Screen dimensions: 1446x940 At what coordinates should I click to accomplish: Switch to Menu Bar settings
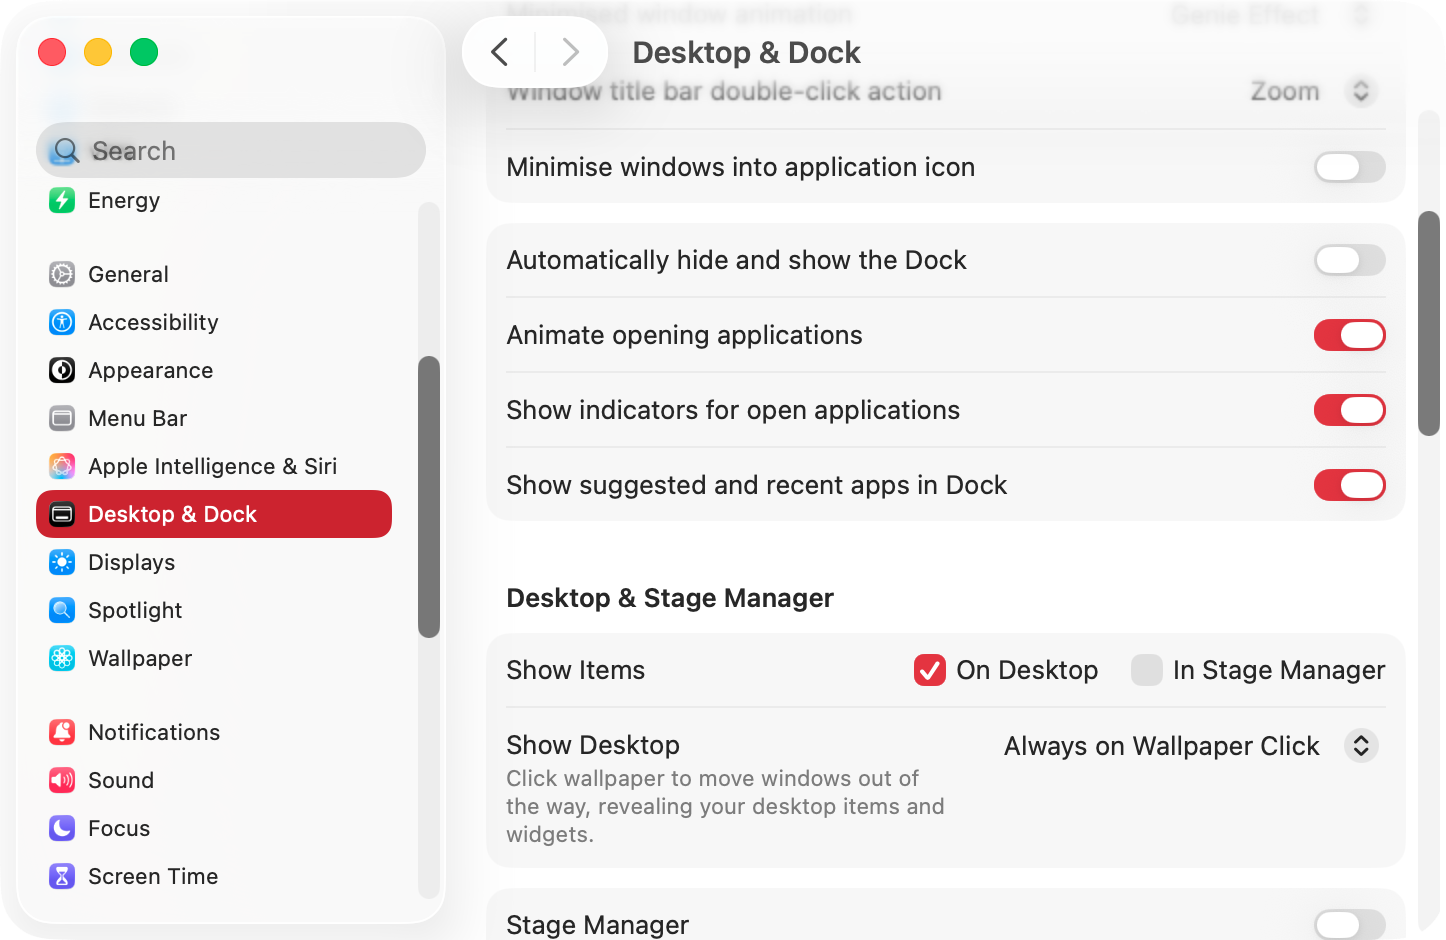click(x=62, y=418)
